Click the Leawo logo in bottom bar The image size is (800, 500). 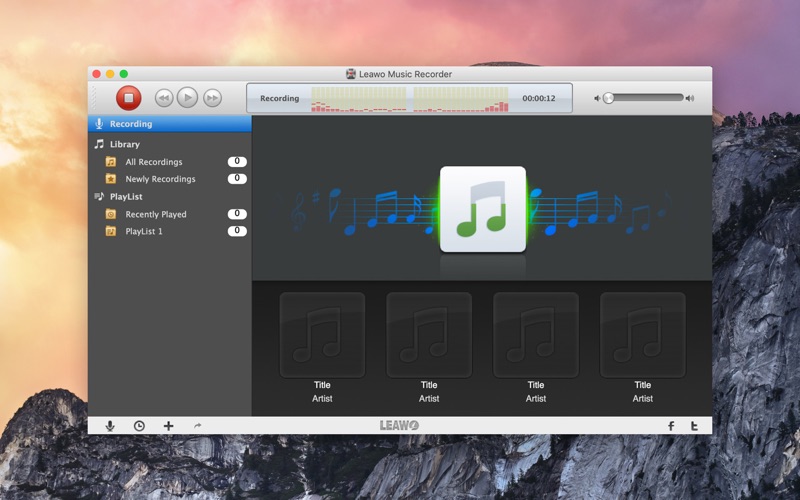click(x=399, y=426)
